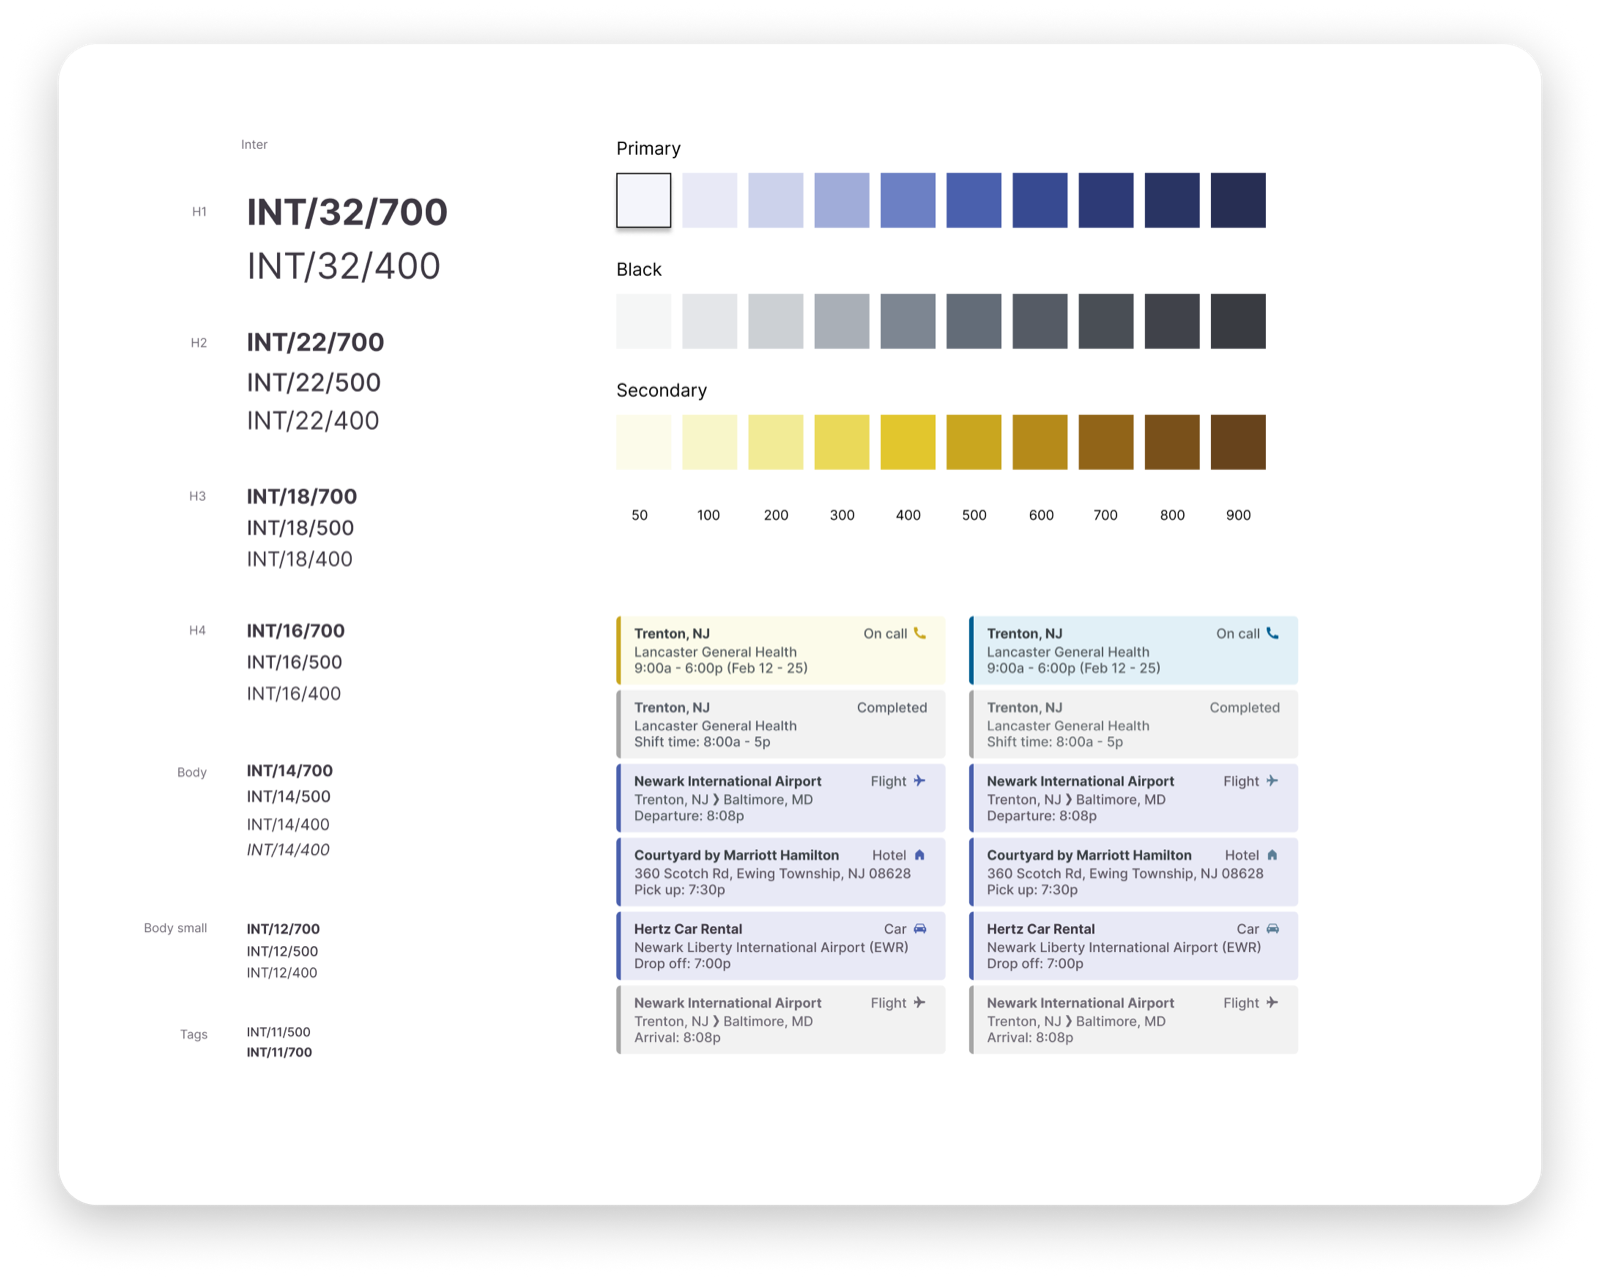Click the 500 scale label below the swatches

[974, 515]
